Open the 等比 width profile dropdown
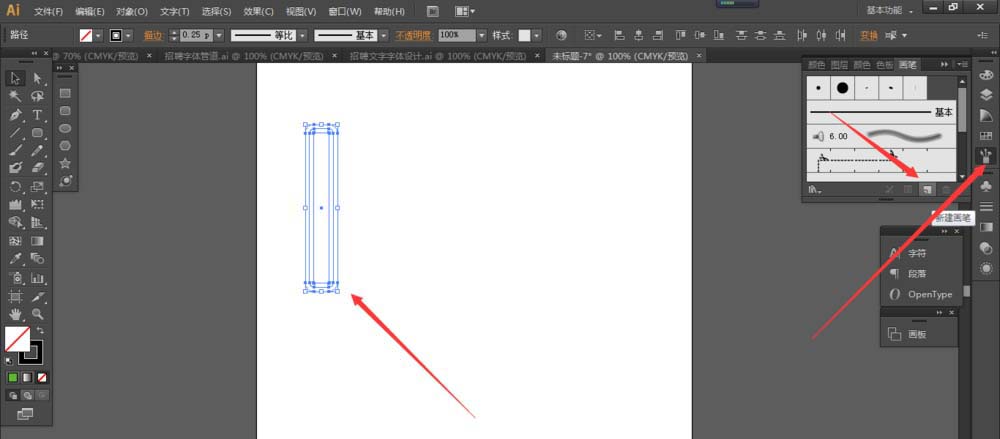The width and height of the screenshot is (1000, 439). (x=302, y=35)
